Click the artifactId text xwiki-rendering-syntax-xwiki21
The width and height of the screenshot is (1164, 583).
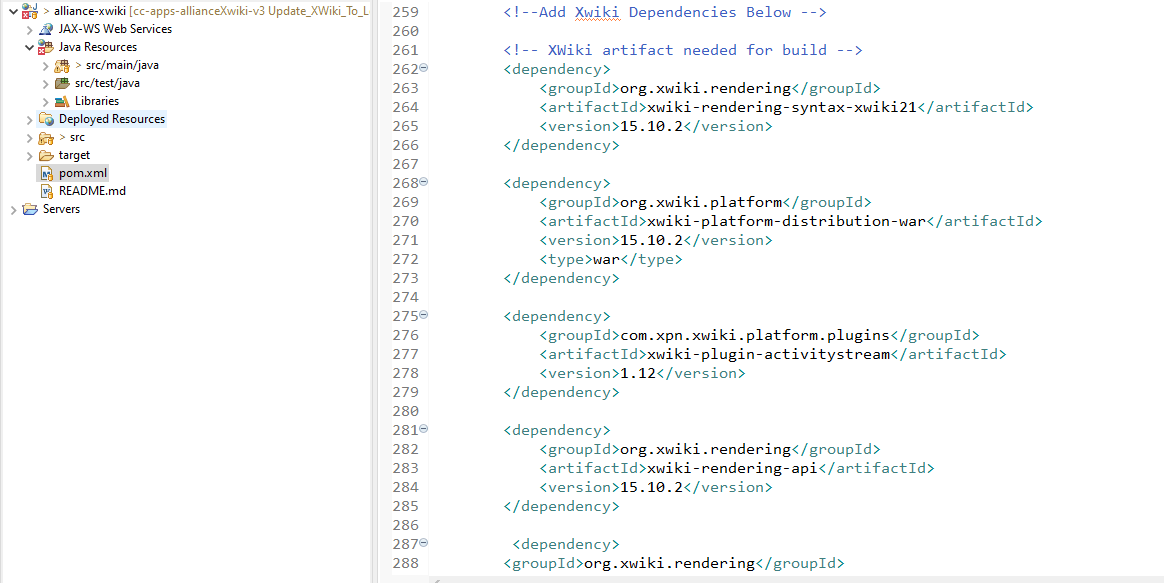click(x=782, y=107)
